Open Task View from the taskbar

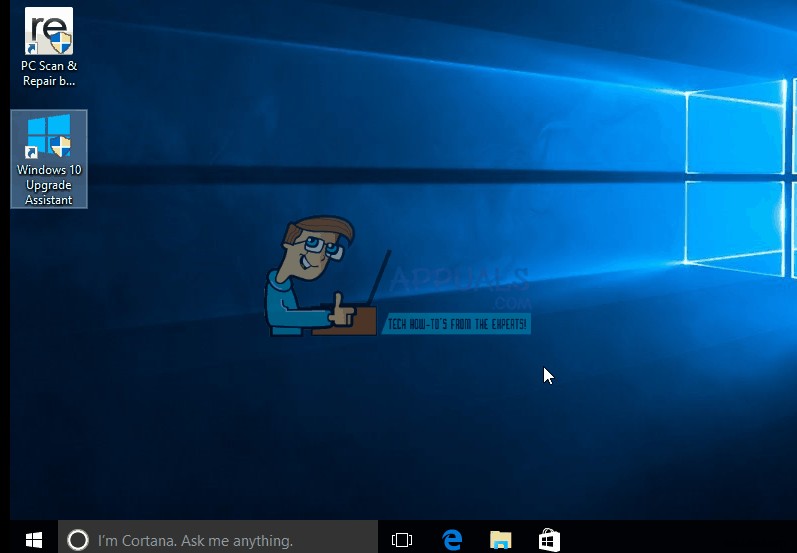coord(402,540)
